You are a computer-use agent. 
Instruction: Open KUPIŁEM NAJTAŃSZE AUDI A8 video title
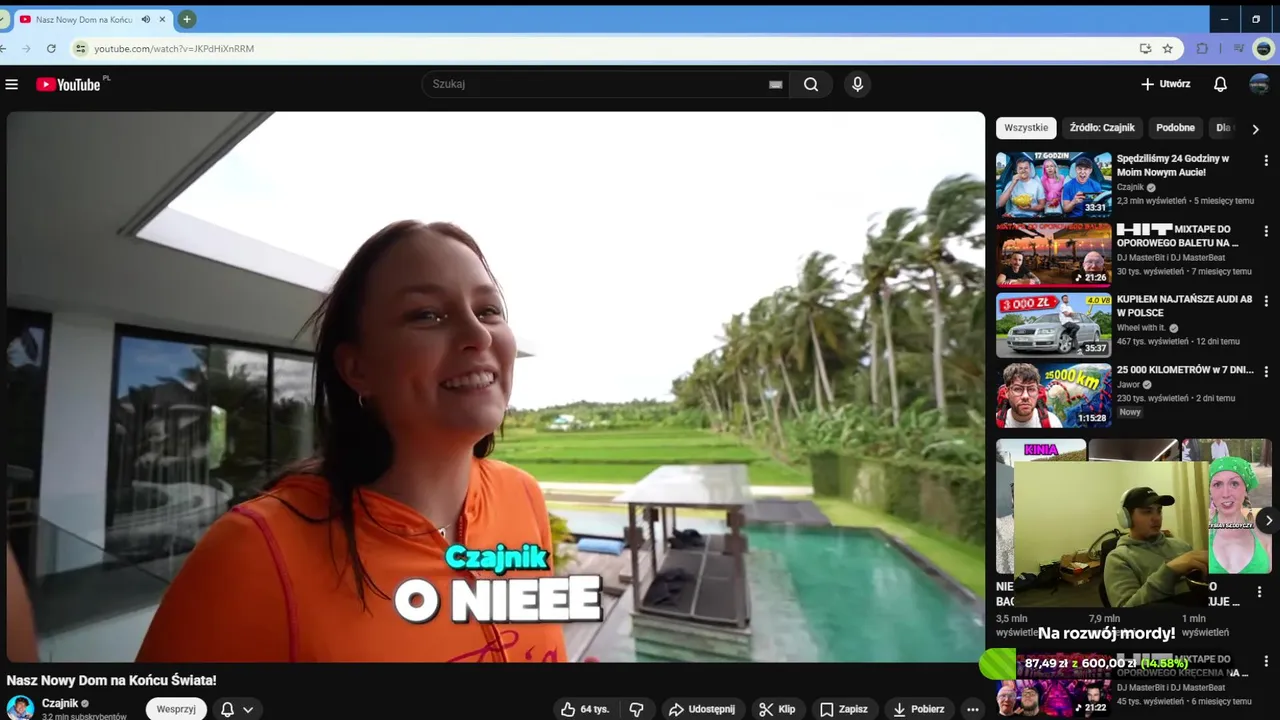tap(1184, 305)
